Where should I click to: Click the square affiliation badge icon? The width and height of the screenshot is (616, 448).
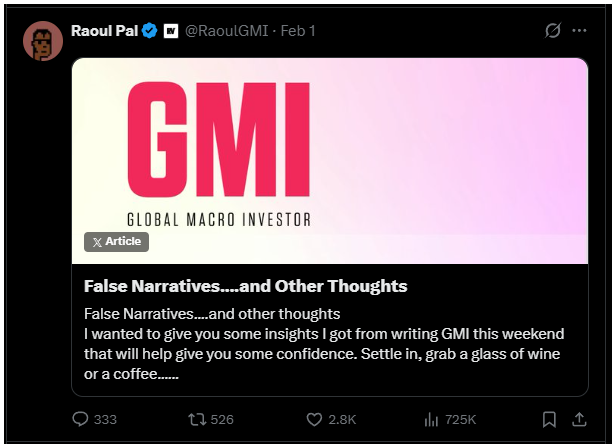point(169,31)
